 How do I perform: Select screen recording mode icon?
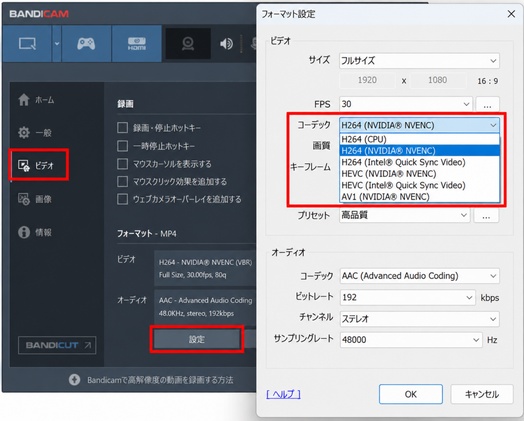click(27, 43)
